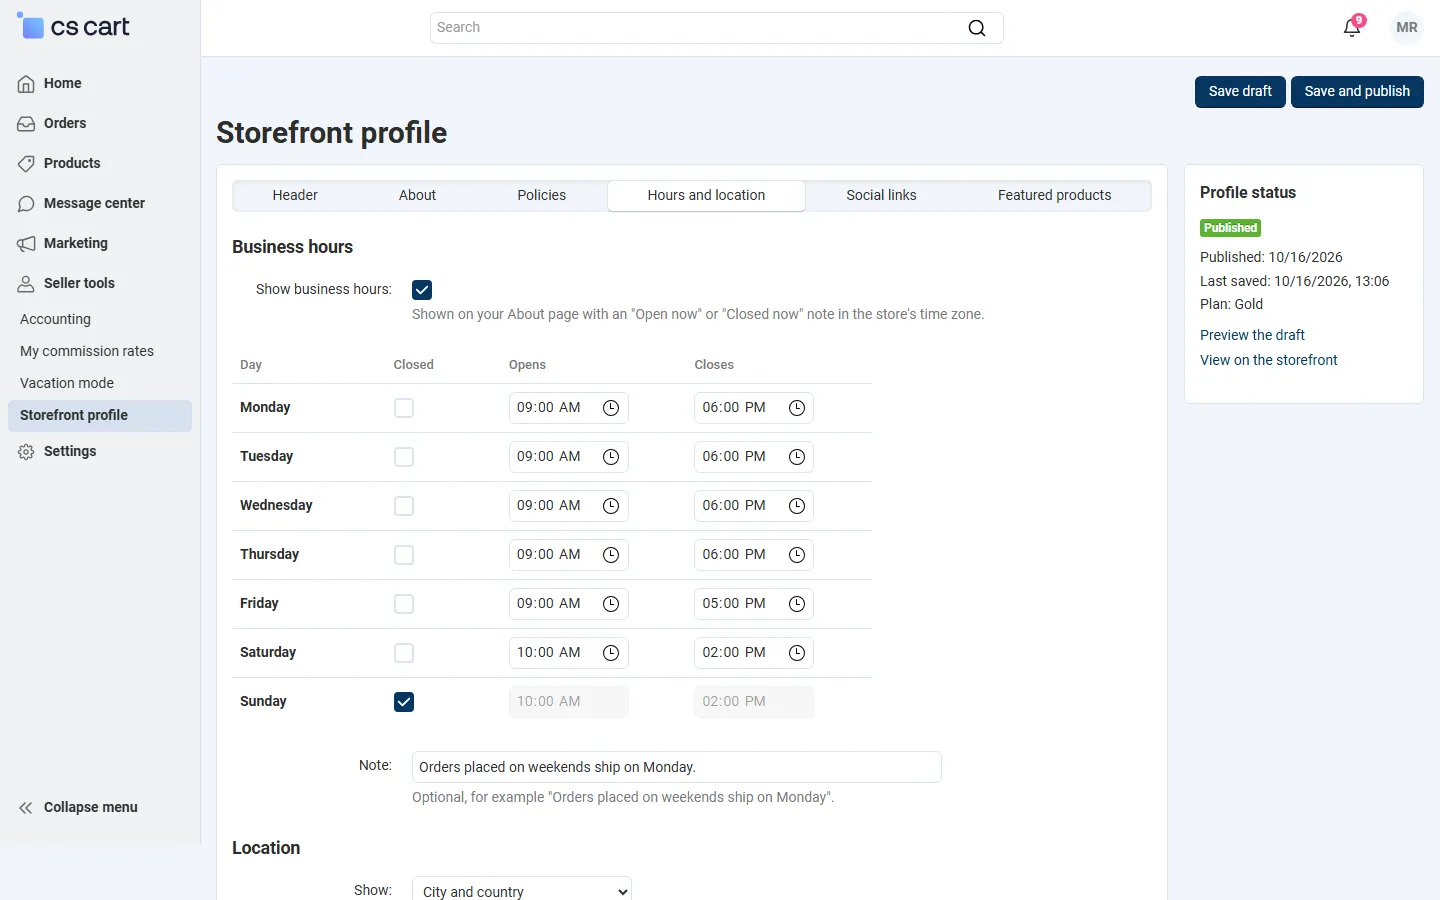Screen dimensions: 1440x900
Task: Open the MR user avatar menu
Action: pos(1407,28)
